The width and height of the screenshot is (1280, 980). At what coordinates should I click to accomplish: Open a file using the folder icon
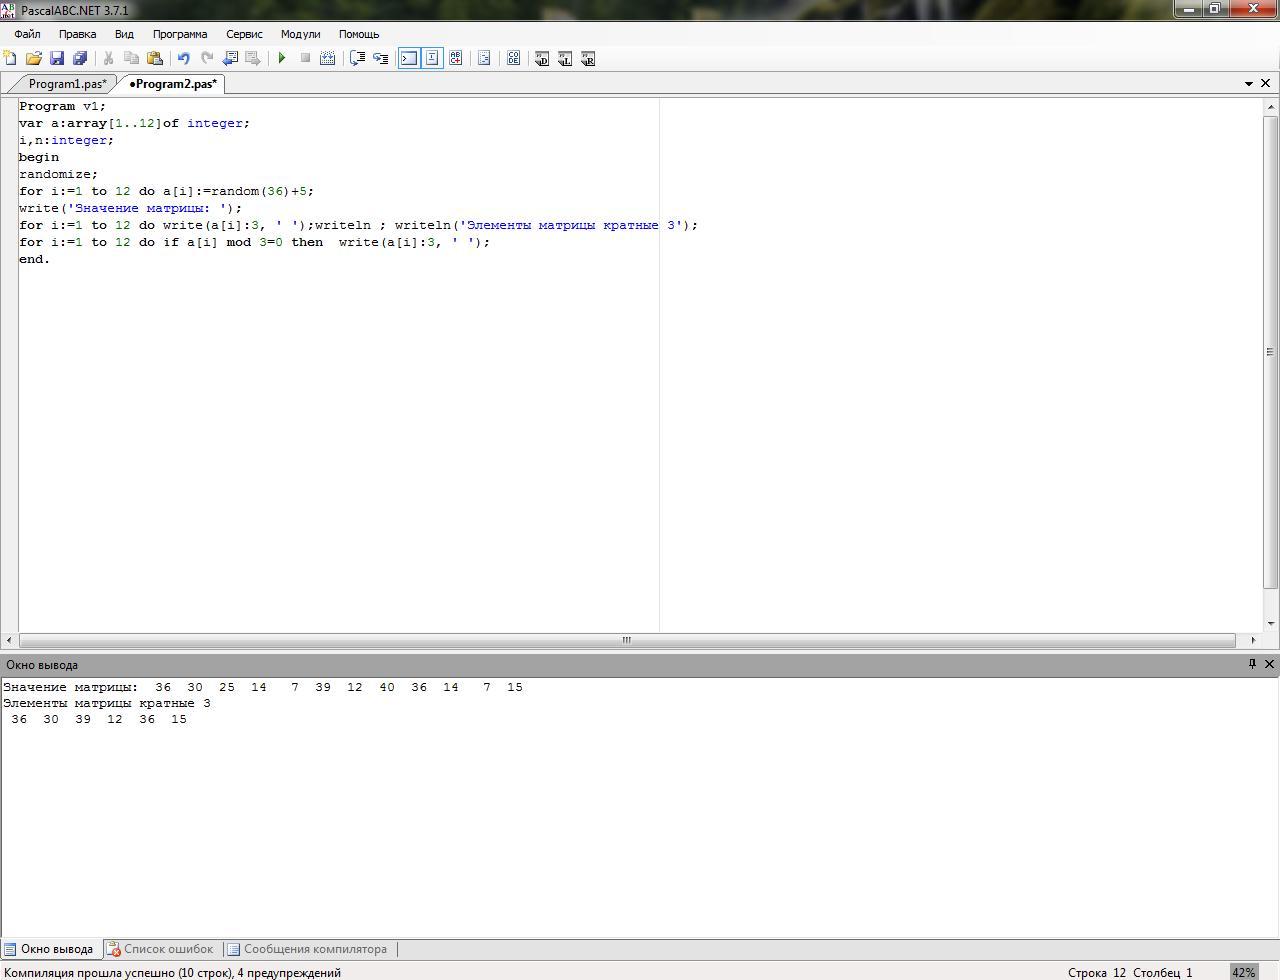34,58
